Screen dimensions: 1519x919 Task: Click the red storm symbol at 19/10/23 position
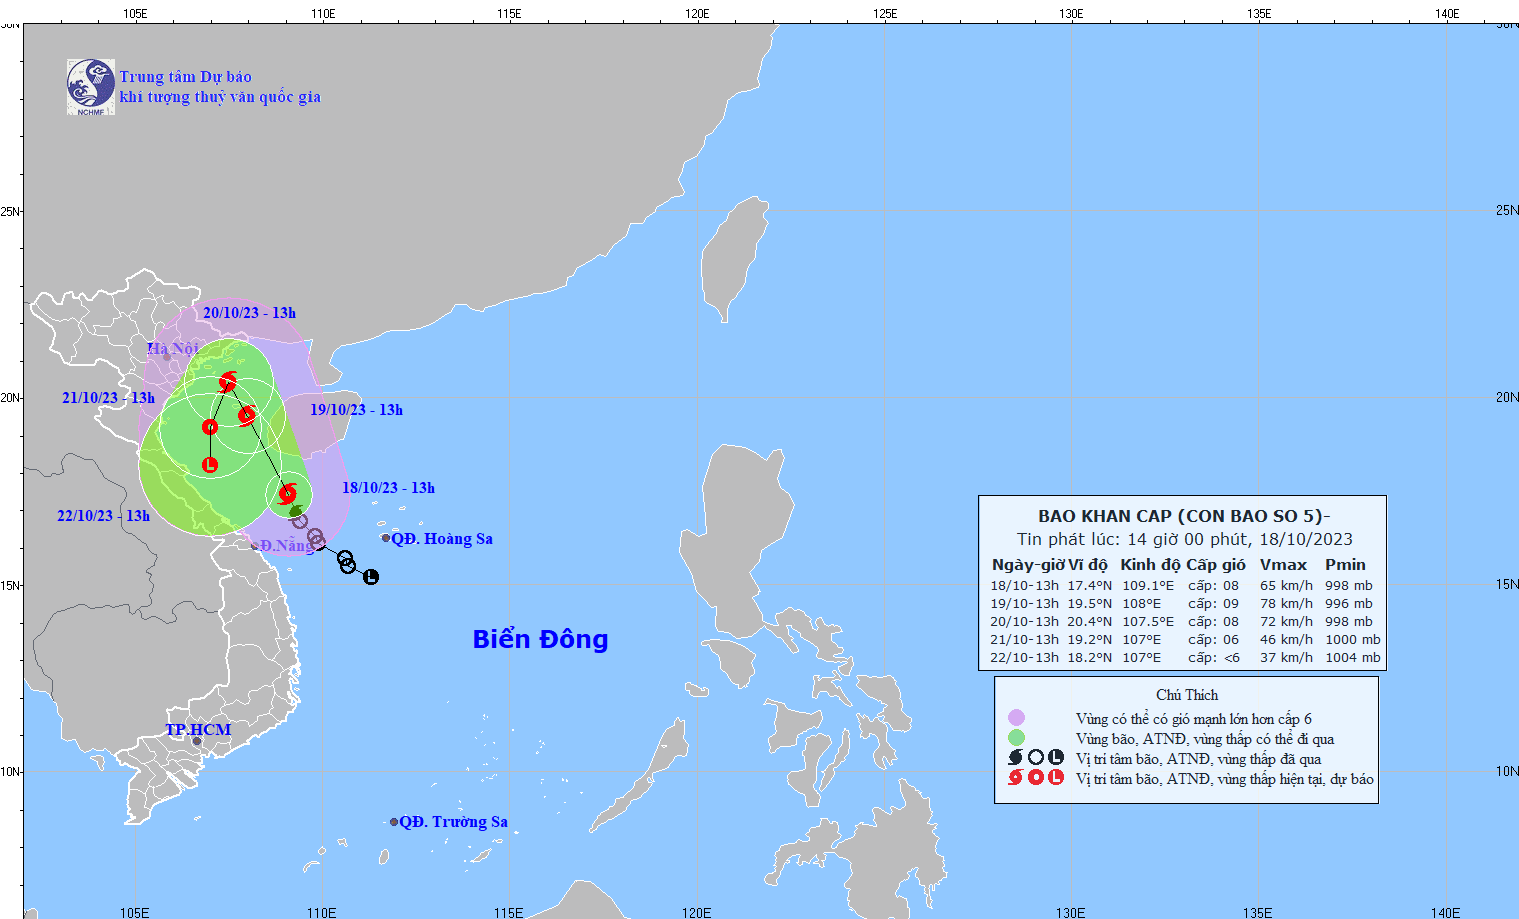(247, 414)
